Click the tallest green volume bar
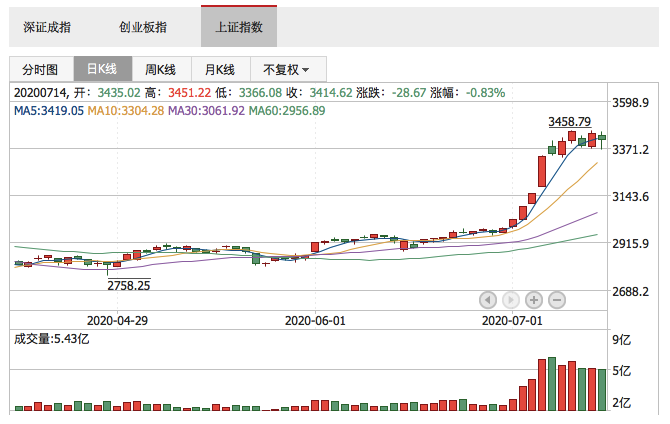Screen dimensions: 670x424 point(552,384)
